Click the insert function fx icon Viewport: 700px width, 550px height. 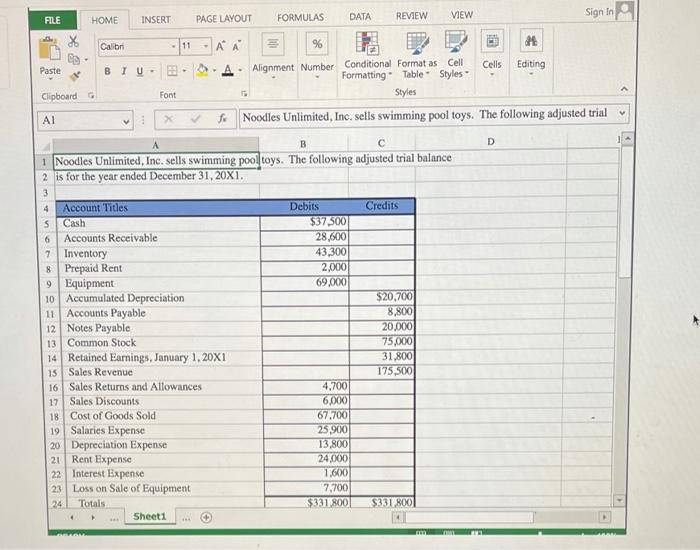click(222, 118)
